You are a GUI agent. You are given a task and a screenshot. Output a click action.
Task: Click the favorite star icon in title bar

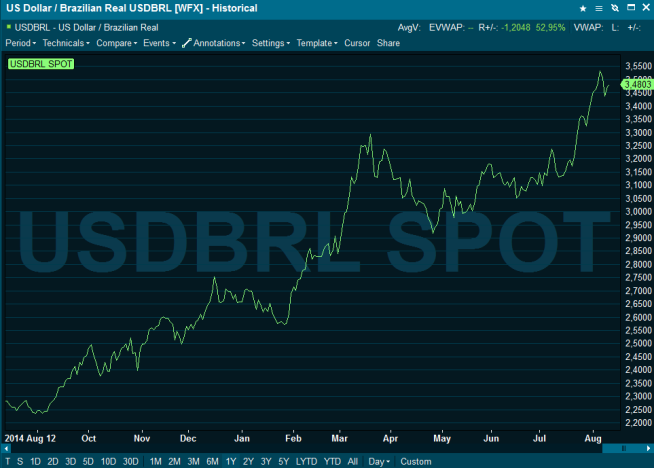click(583, 8)
